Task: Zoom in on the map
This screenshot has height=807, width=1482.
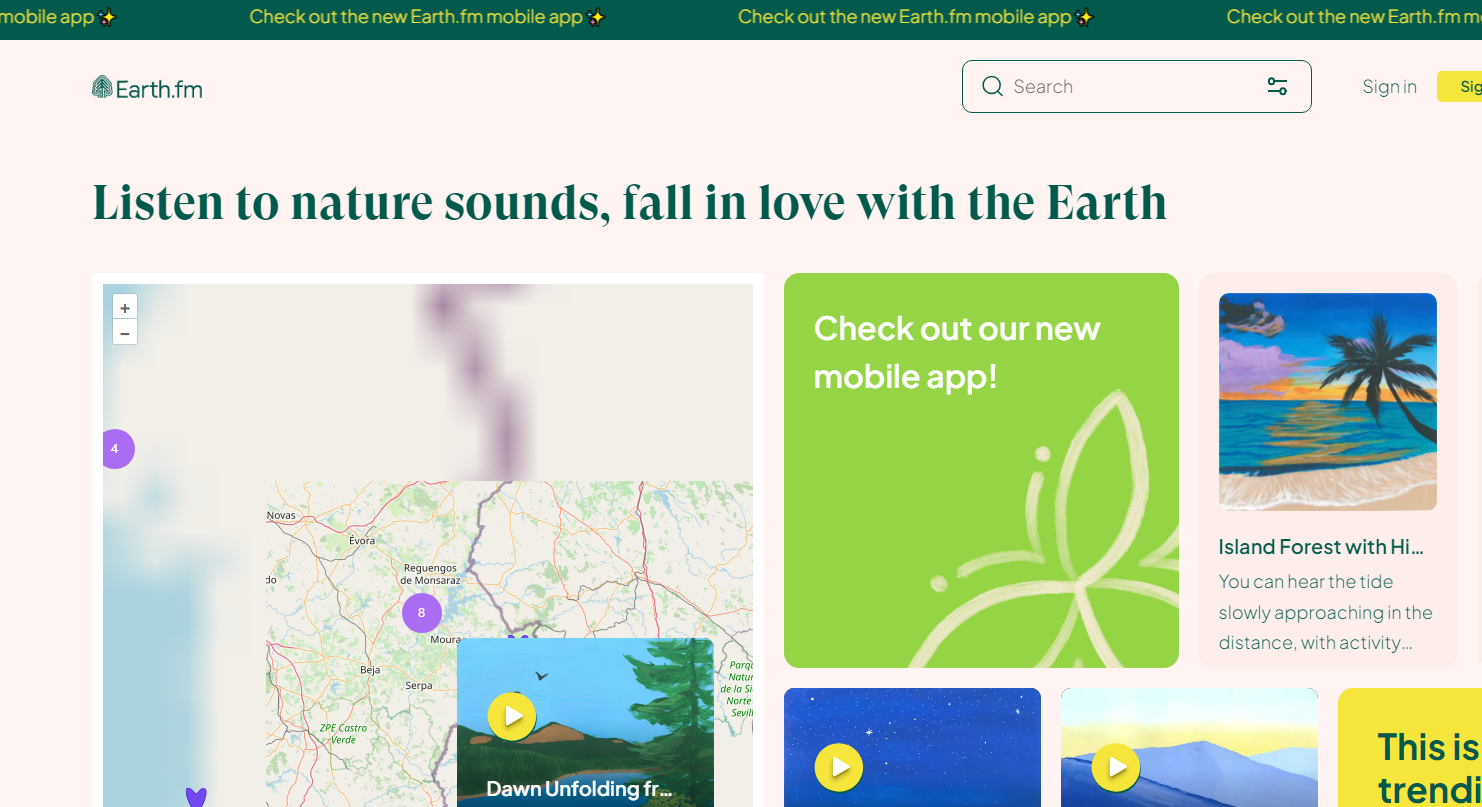Action: click(125, 308)
